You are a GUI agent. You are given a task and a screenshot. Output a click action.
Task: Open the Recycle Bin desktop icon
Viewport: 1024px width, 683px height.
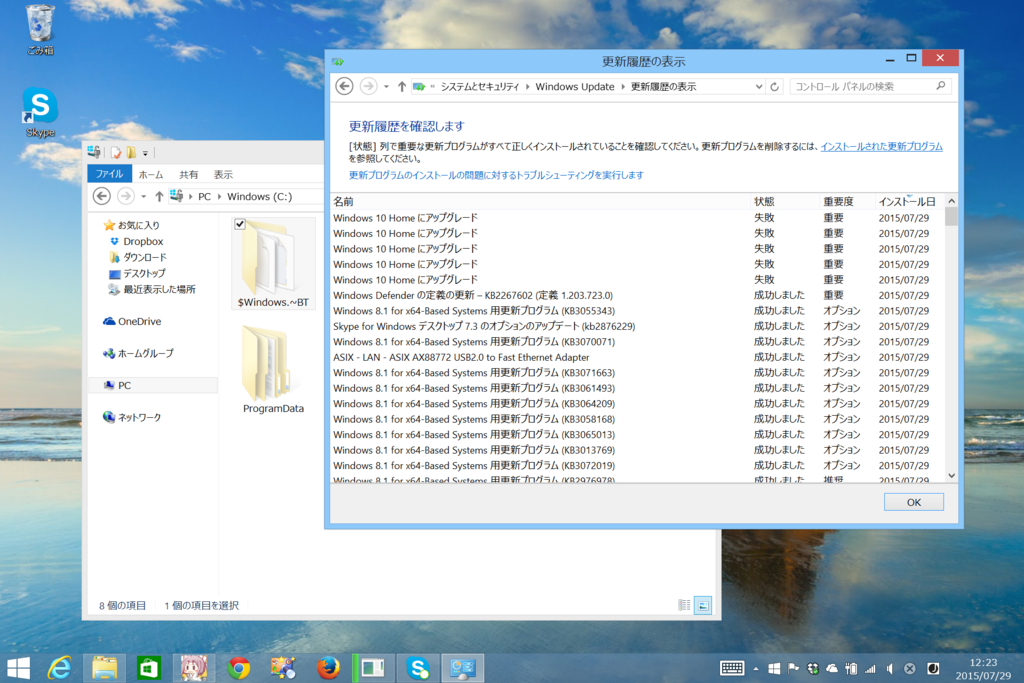pos(40,29)
